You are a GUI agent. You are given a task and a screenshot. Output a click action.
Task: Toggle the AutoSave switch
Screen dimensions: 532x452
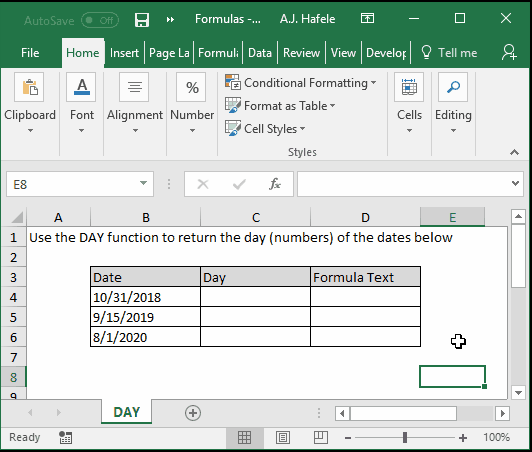coord(100,20)
